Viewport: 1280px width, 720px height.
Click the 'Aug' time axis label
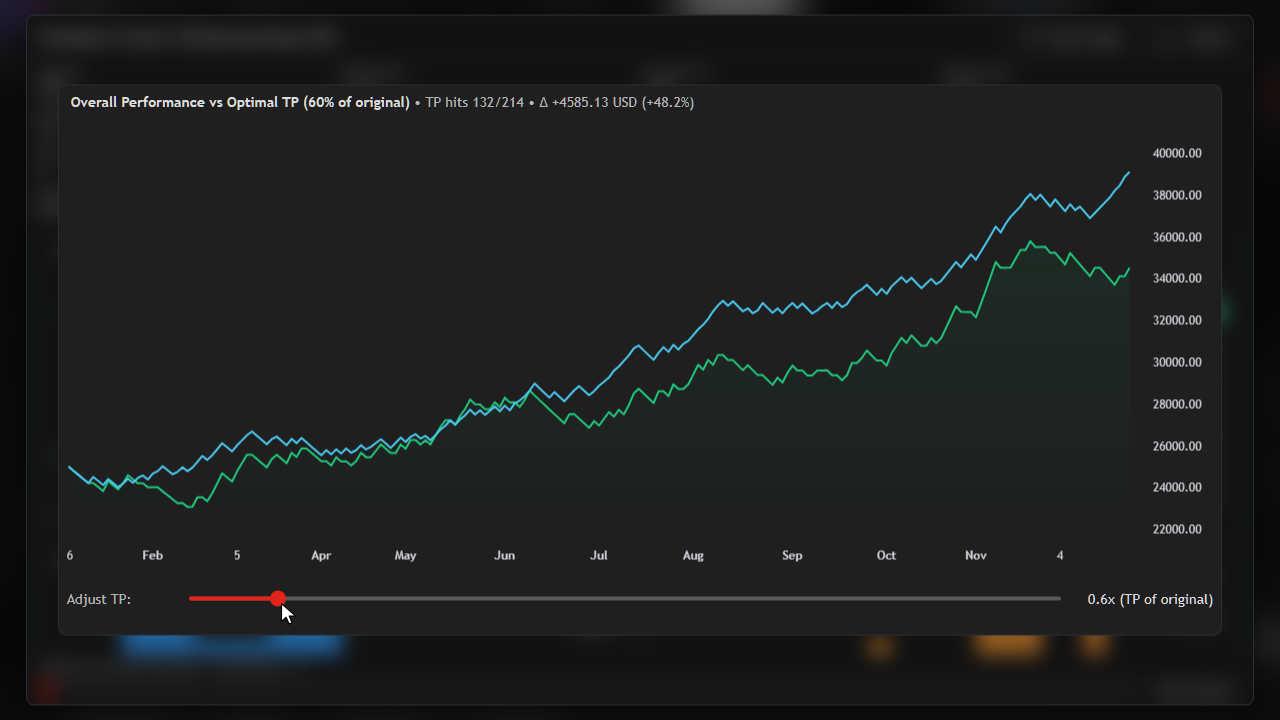point(693,555)
